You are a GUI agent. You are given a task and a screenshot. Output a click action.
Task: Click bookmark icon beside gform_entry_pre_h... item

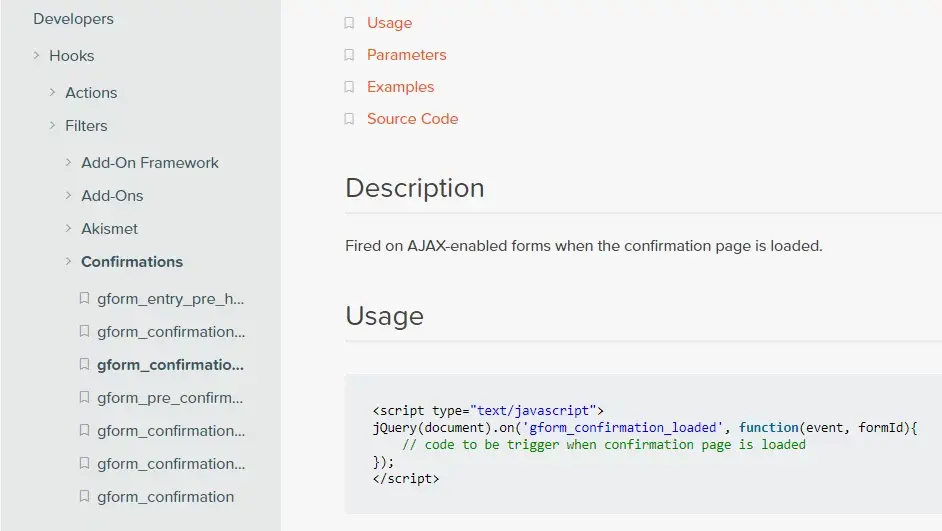84,299
